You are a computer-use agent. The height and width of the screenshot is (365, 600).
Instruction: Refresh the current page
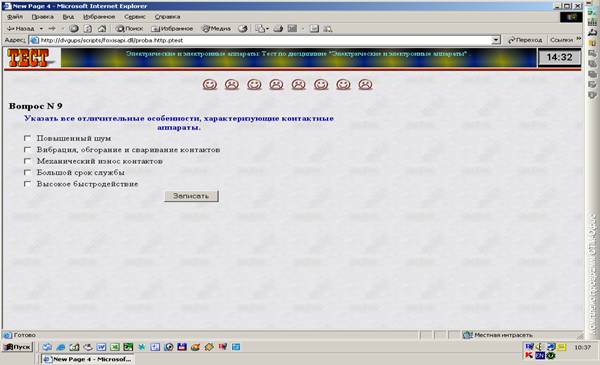pyautogui.click(x=88, y=29)
